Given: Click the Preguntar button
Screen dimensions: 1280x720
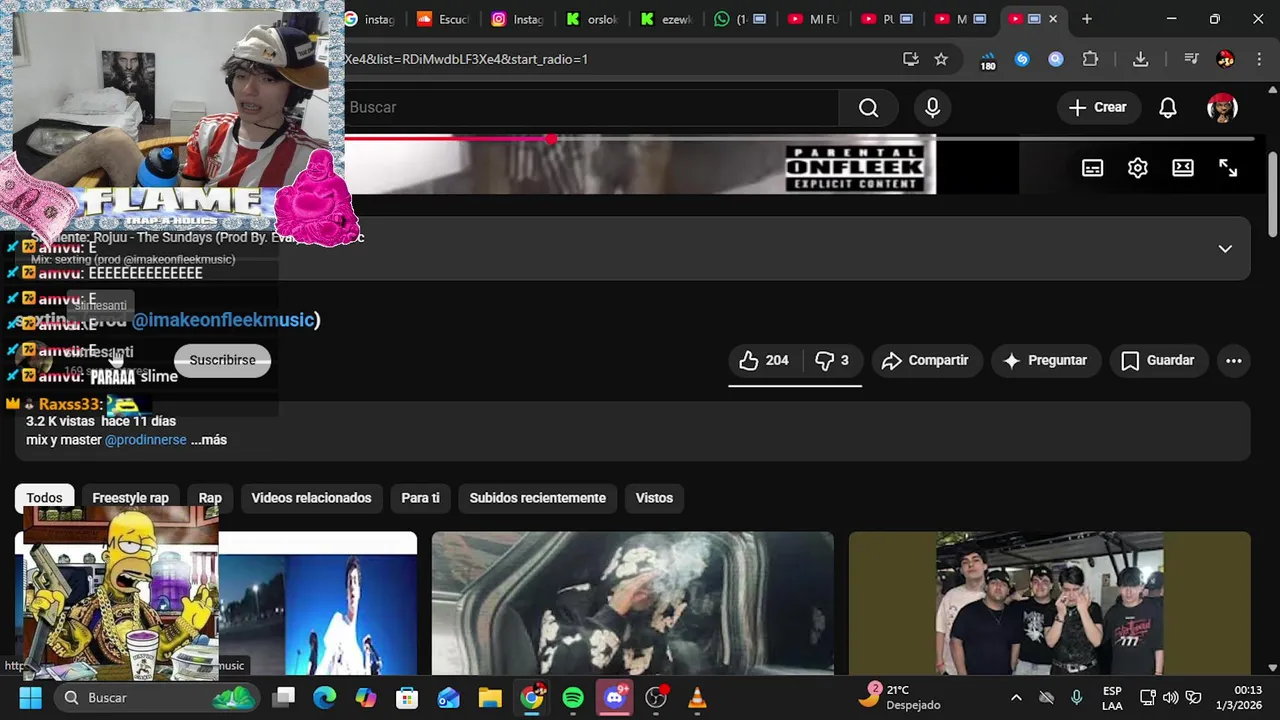Looking at the screenshot, I should pos(1046,360).
